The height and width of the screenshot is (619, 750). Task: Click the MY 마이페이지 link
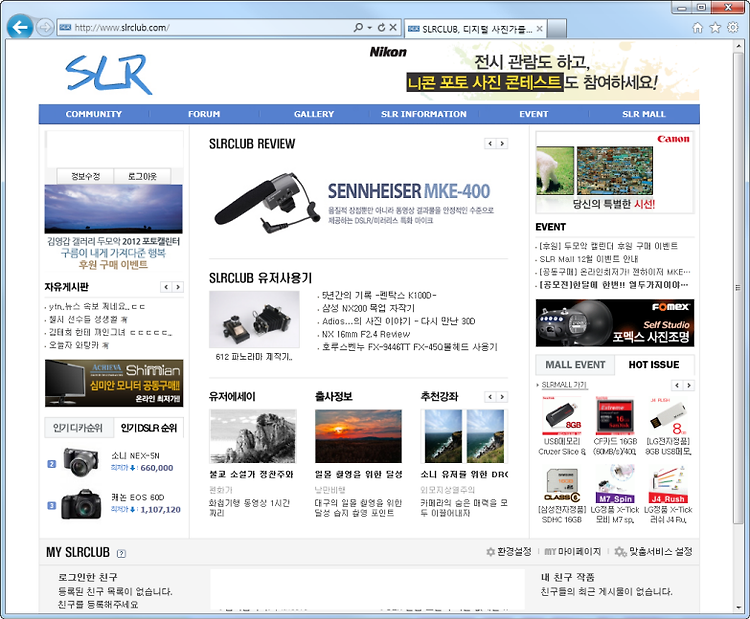point(573,552)
